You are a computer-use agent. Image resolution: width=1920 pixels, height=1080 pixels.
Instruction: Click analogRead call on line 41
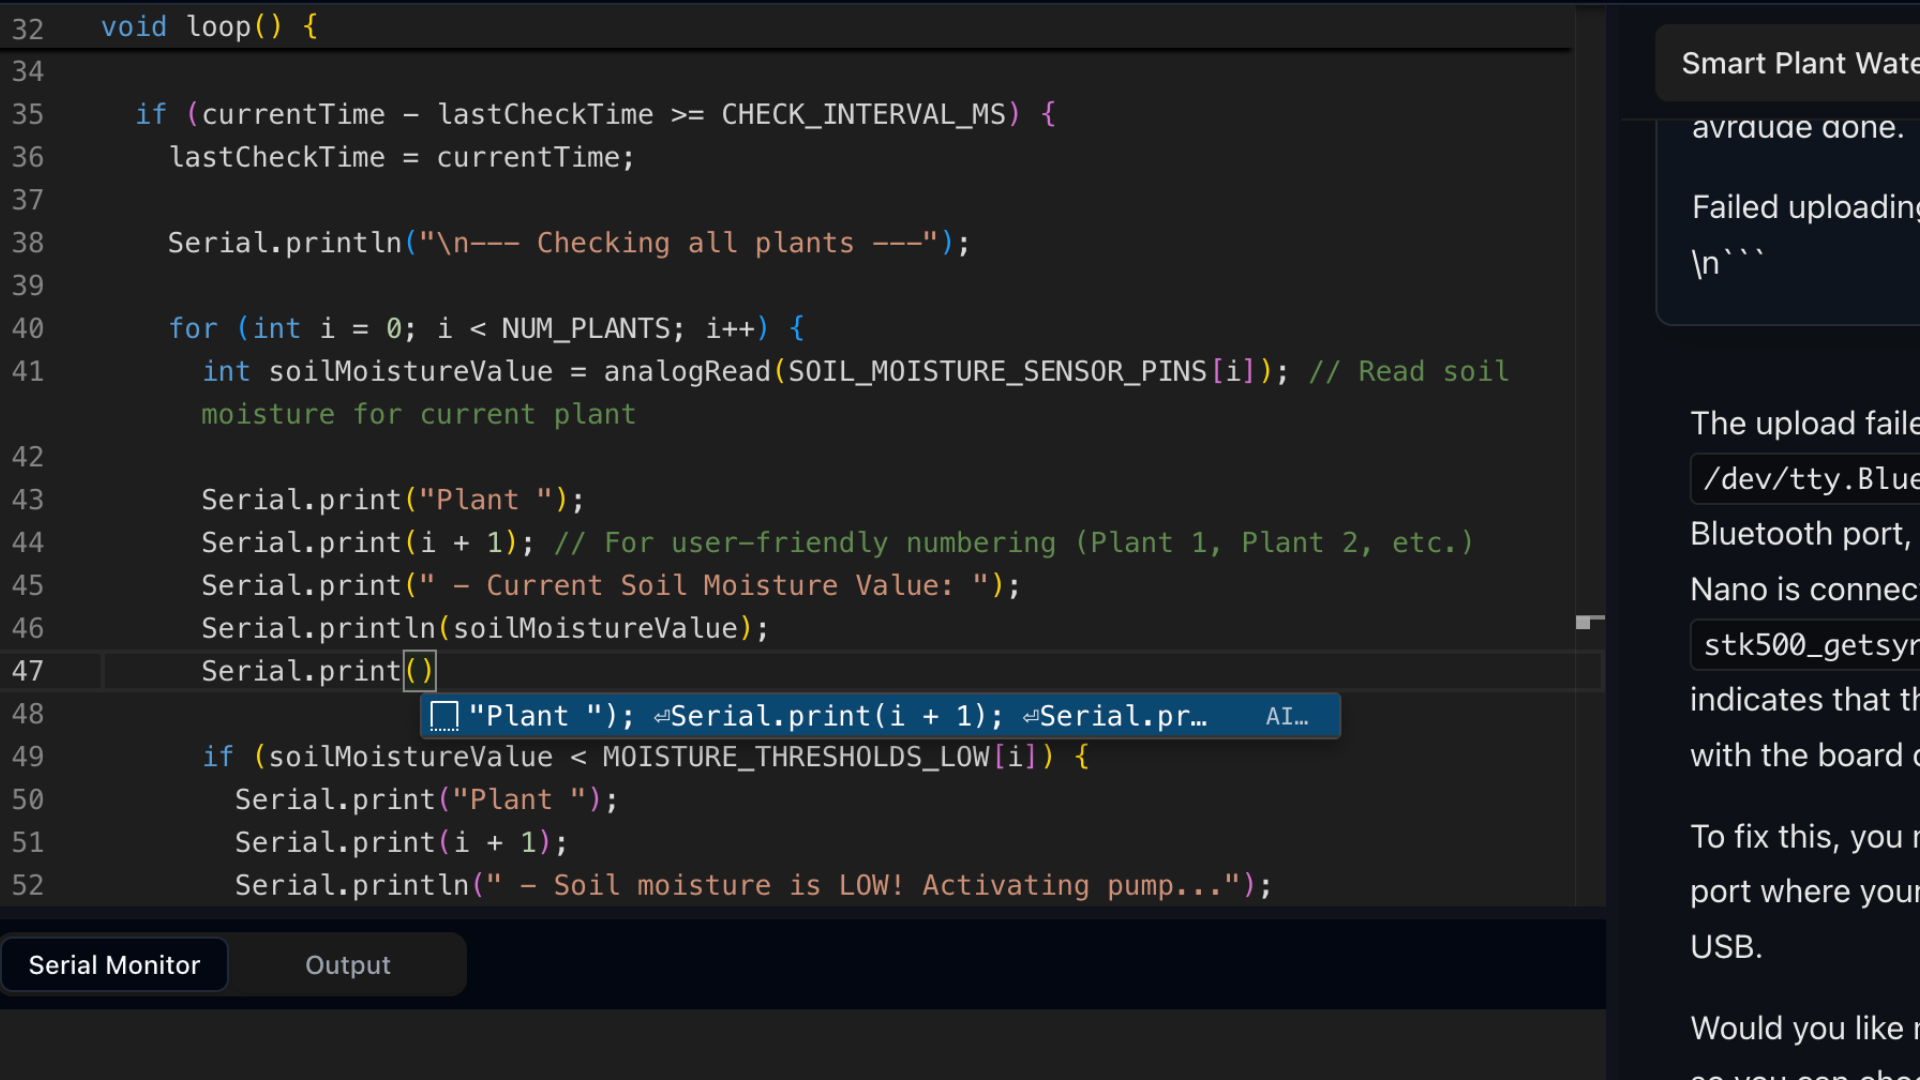point(687,372)
